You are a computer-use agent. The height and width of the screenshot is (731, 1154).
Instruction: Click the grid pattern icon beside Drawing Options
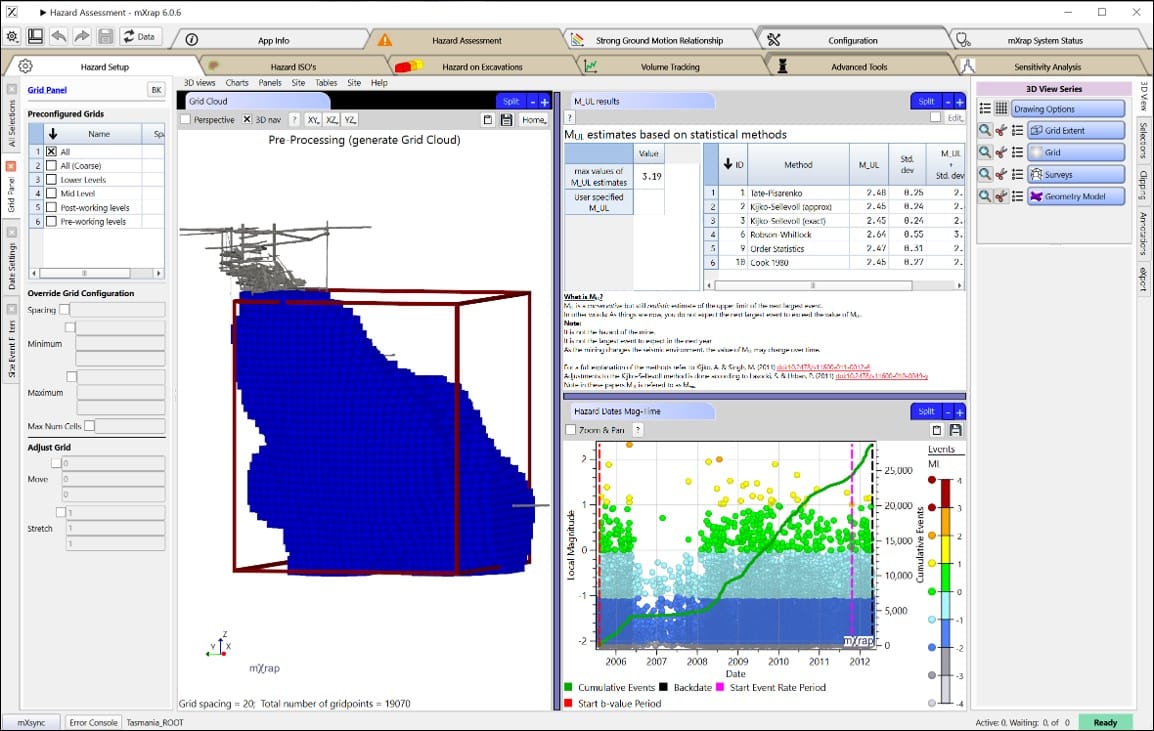coord(1001,109)
